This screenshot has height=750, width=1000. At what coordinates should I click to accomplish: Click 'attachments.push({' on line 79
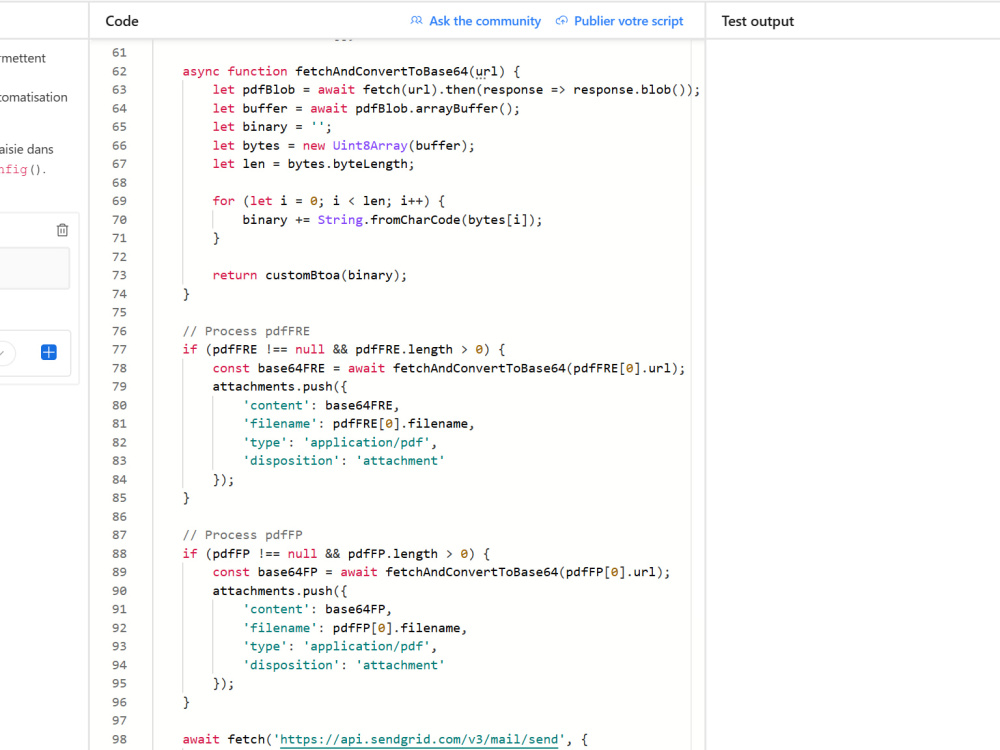coord(280,386)
